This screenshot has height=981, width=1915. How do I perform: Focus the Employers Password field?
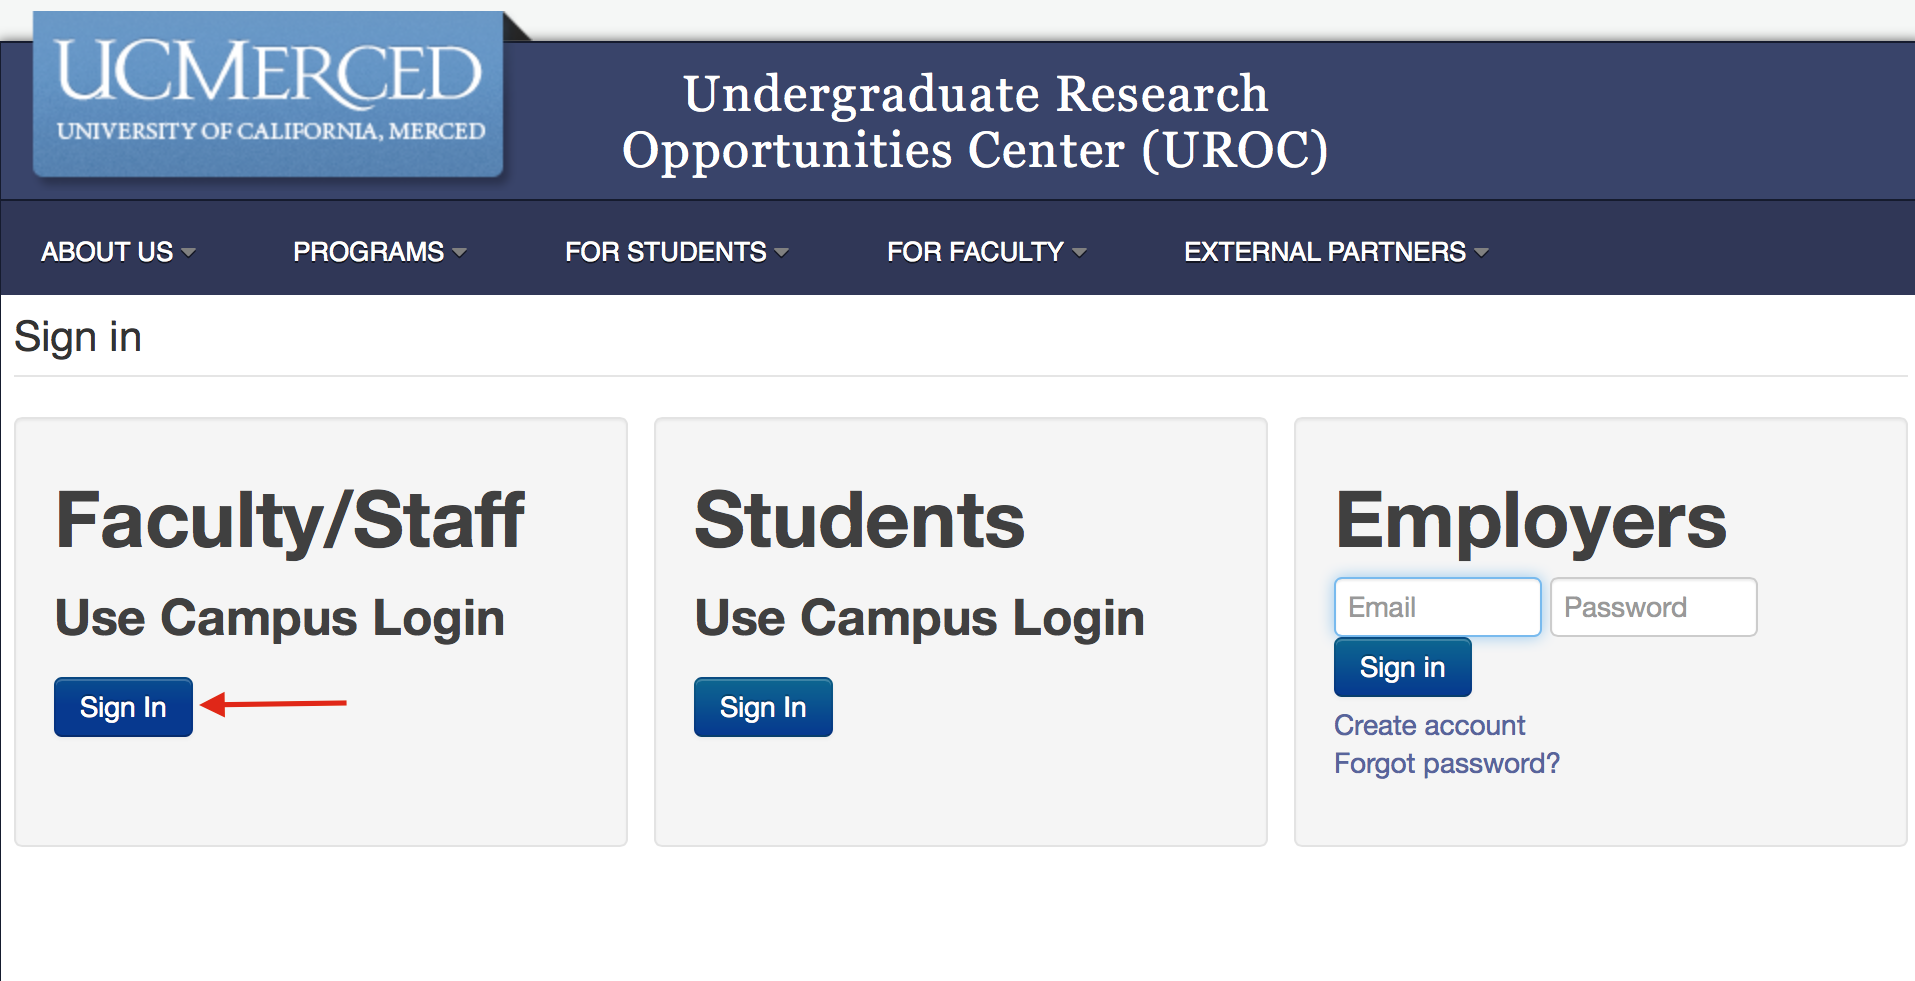tap(1653, 607)
